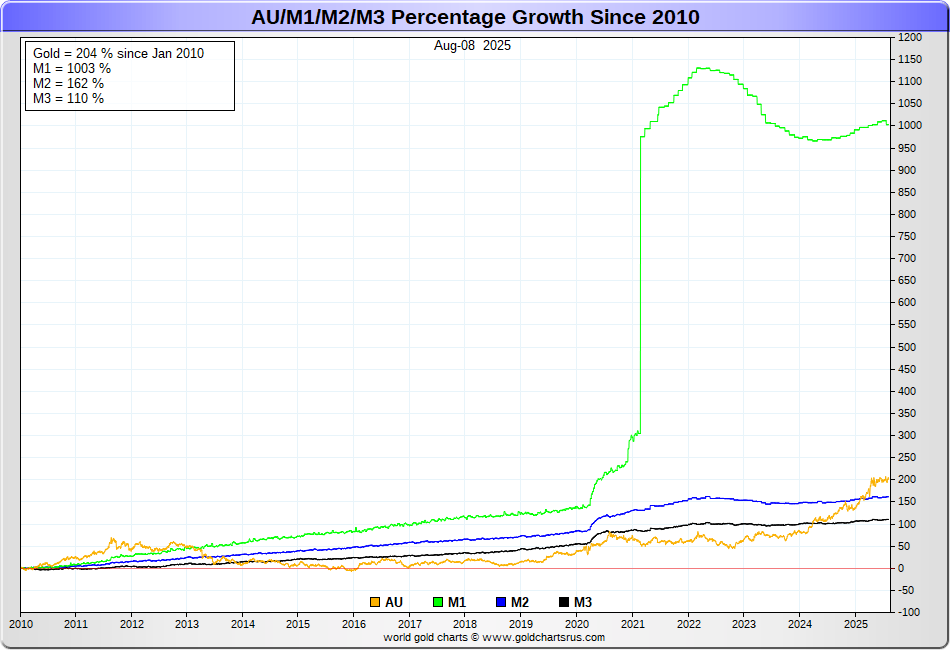The width and height of the screenshot is (950, 650).
Task: Click the 1200 value on the y-axis
Action: (x=909, y=38)
